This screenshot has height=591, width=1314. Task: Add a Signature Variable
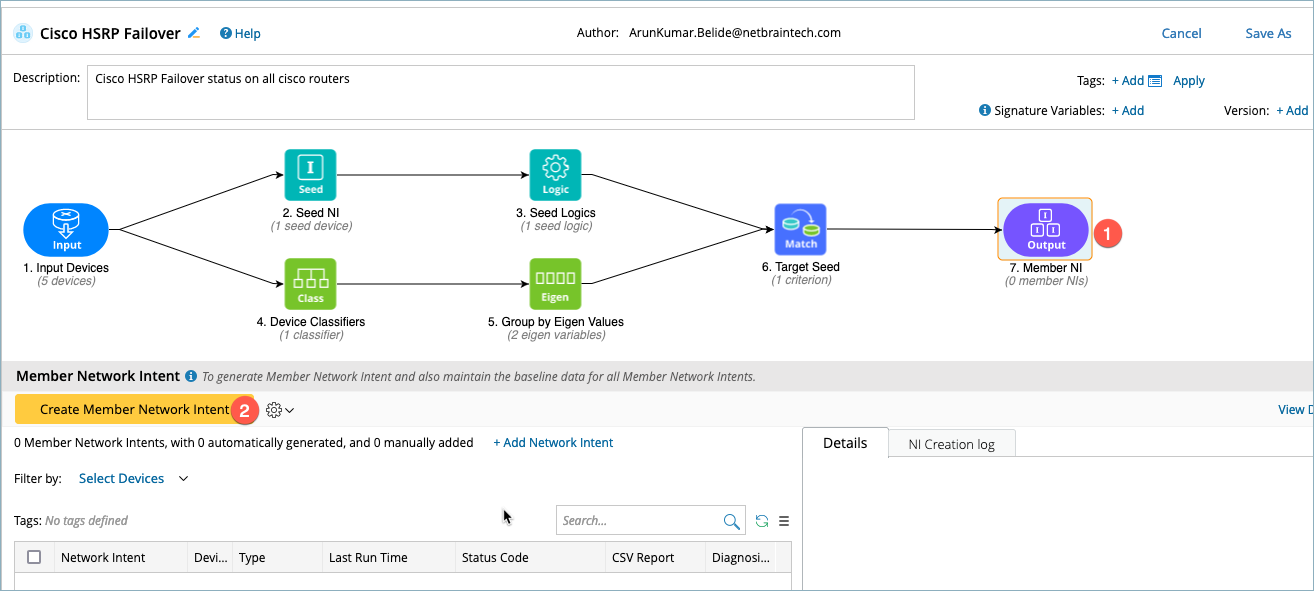pos(1128,111)
